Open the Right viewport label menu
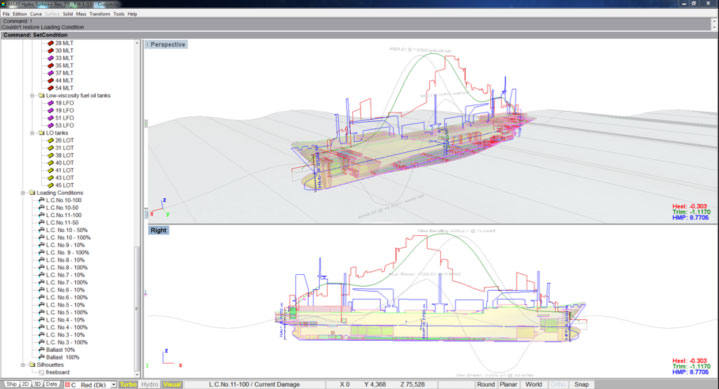This screenshot has height=389, width=719. pos(158,230)
